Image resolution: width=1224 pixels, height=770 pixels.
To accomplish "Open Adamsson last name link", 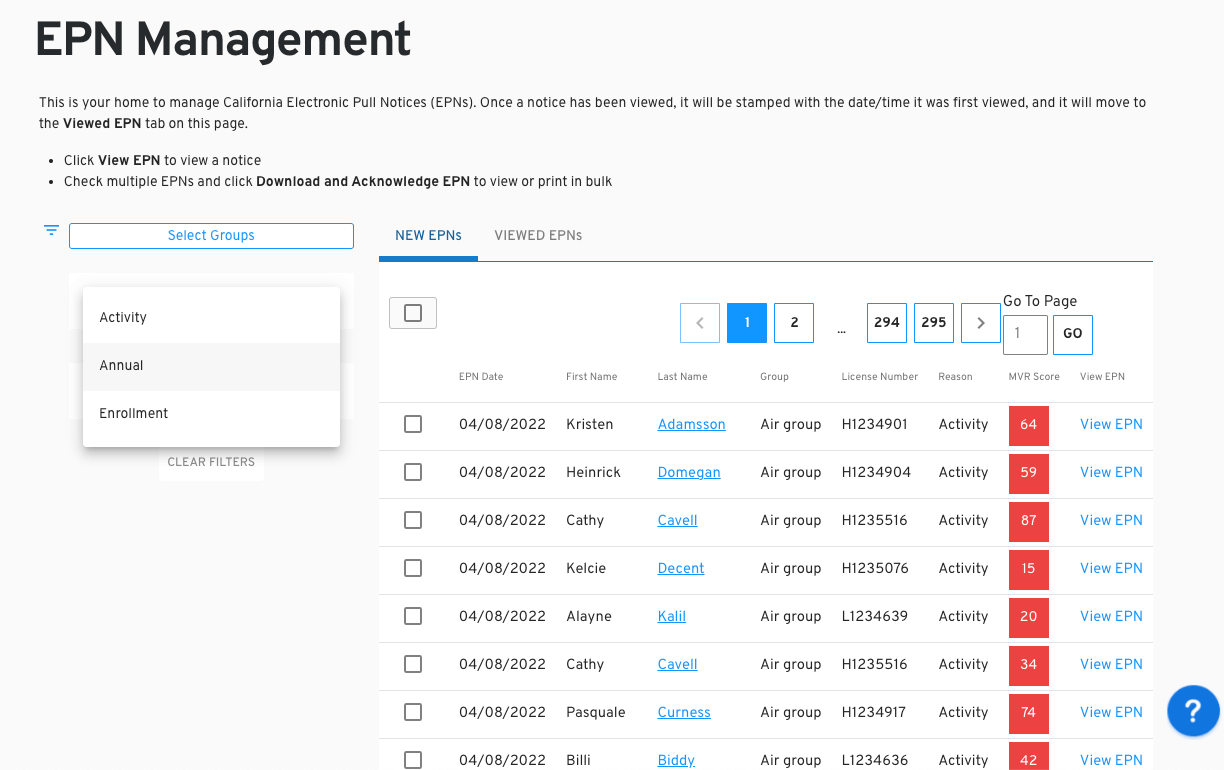I will [x=692, y=424].
